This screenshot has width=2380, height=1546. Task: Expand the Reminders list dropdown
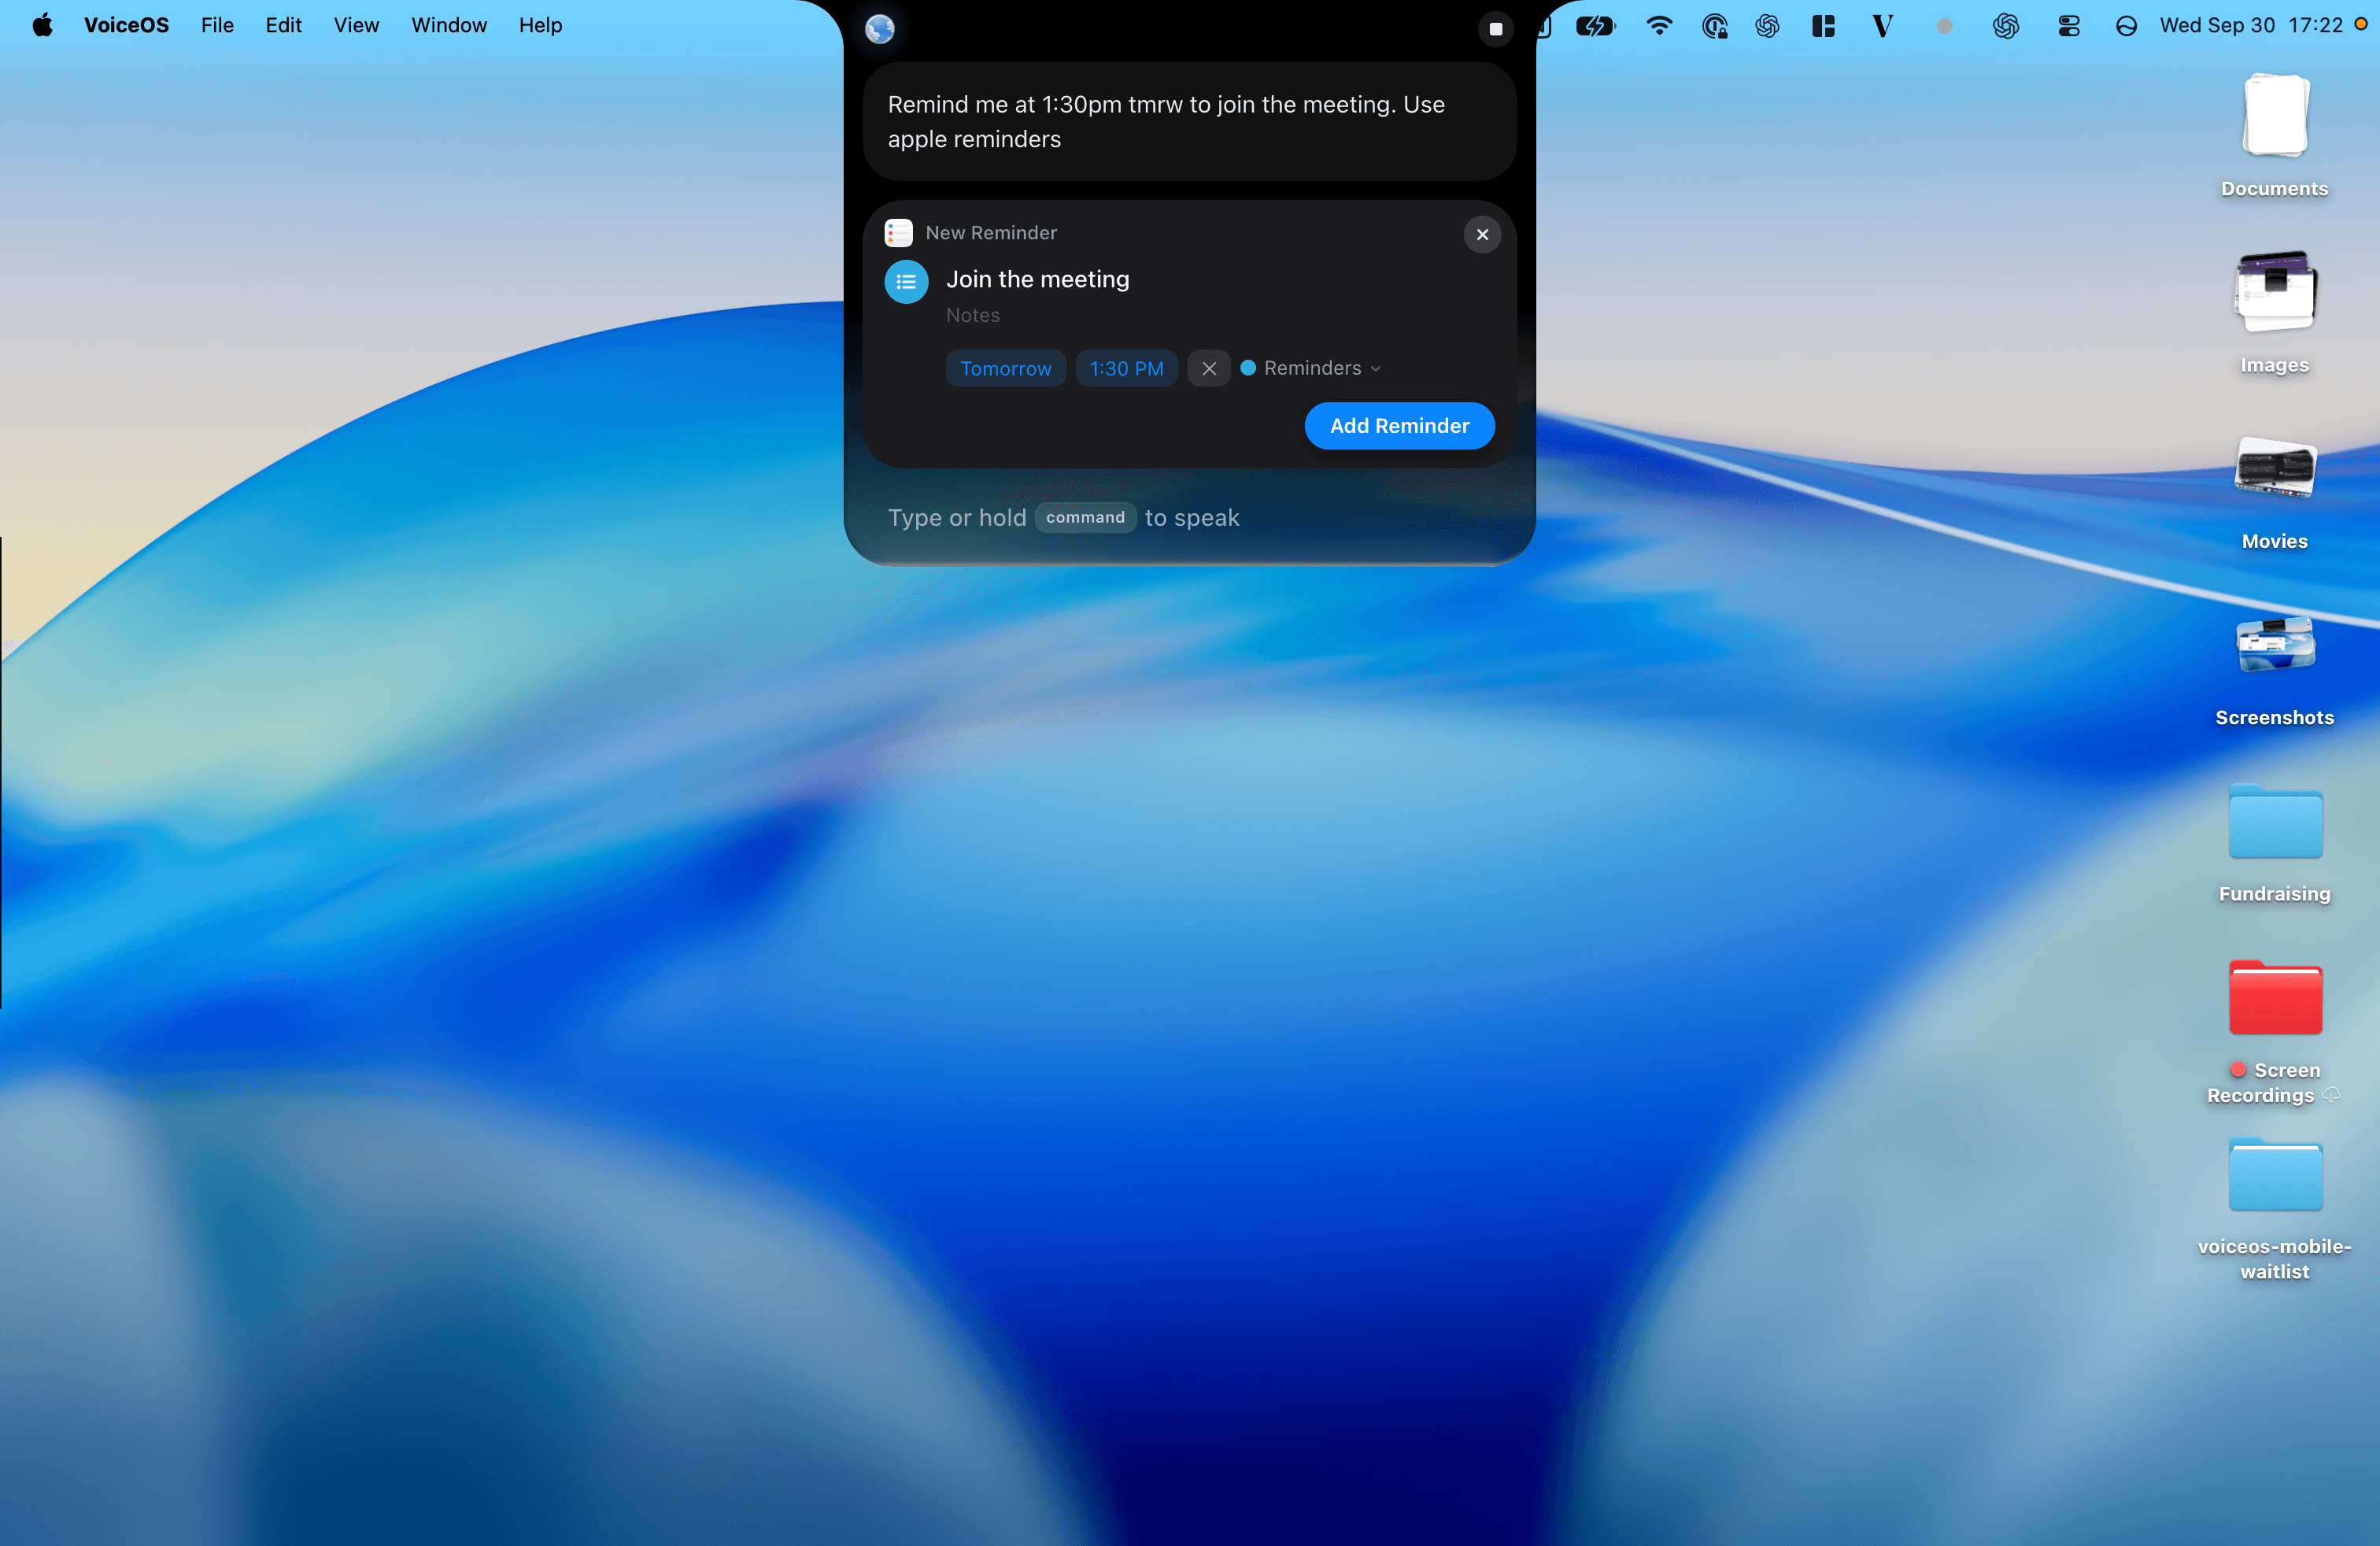click(1310, 368)
